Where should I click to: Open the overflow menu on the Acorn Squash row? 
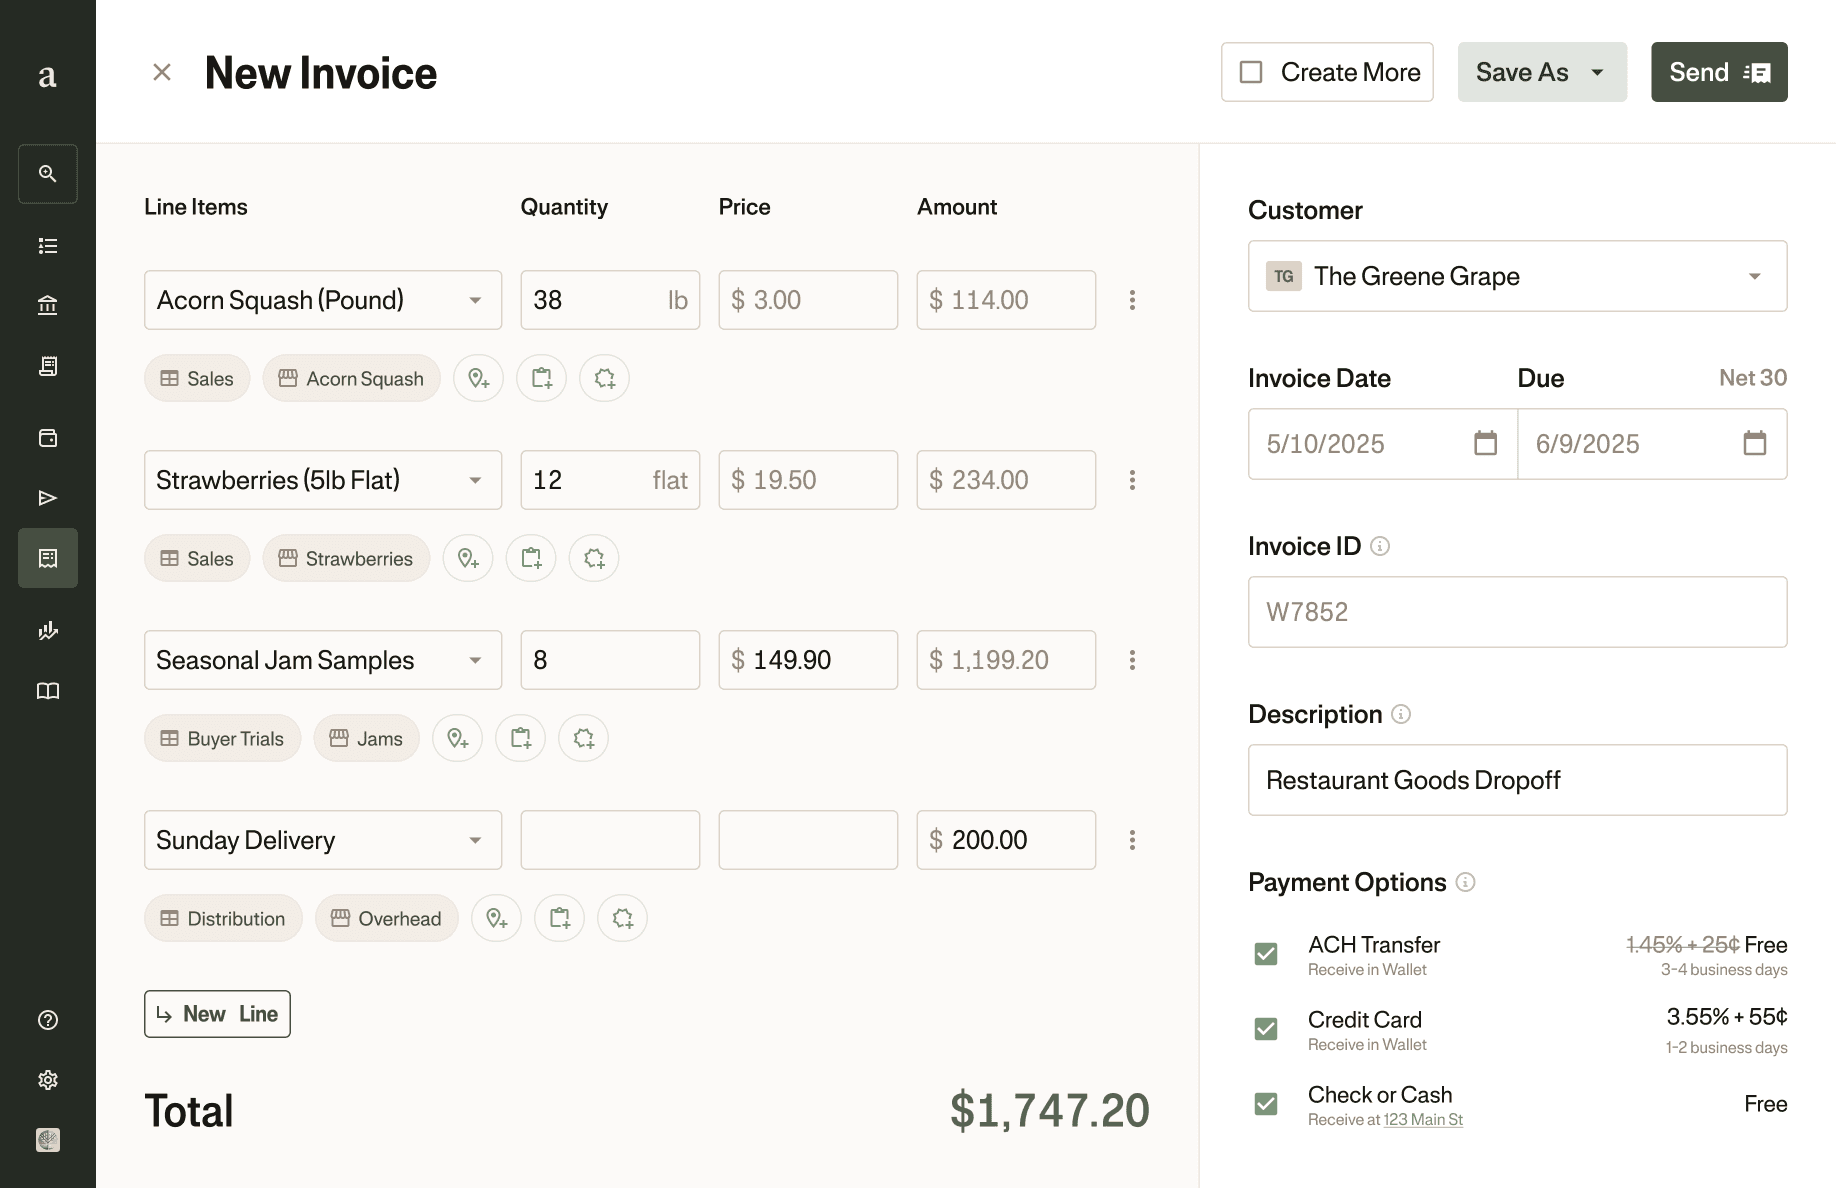pyautogui.click(x=1132, y=300)
